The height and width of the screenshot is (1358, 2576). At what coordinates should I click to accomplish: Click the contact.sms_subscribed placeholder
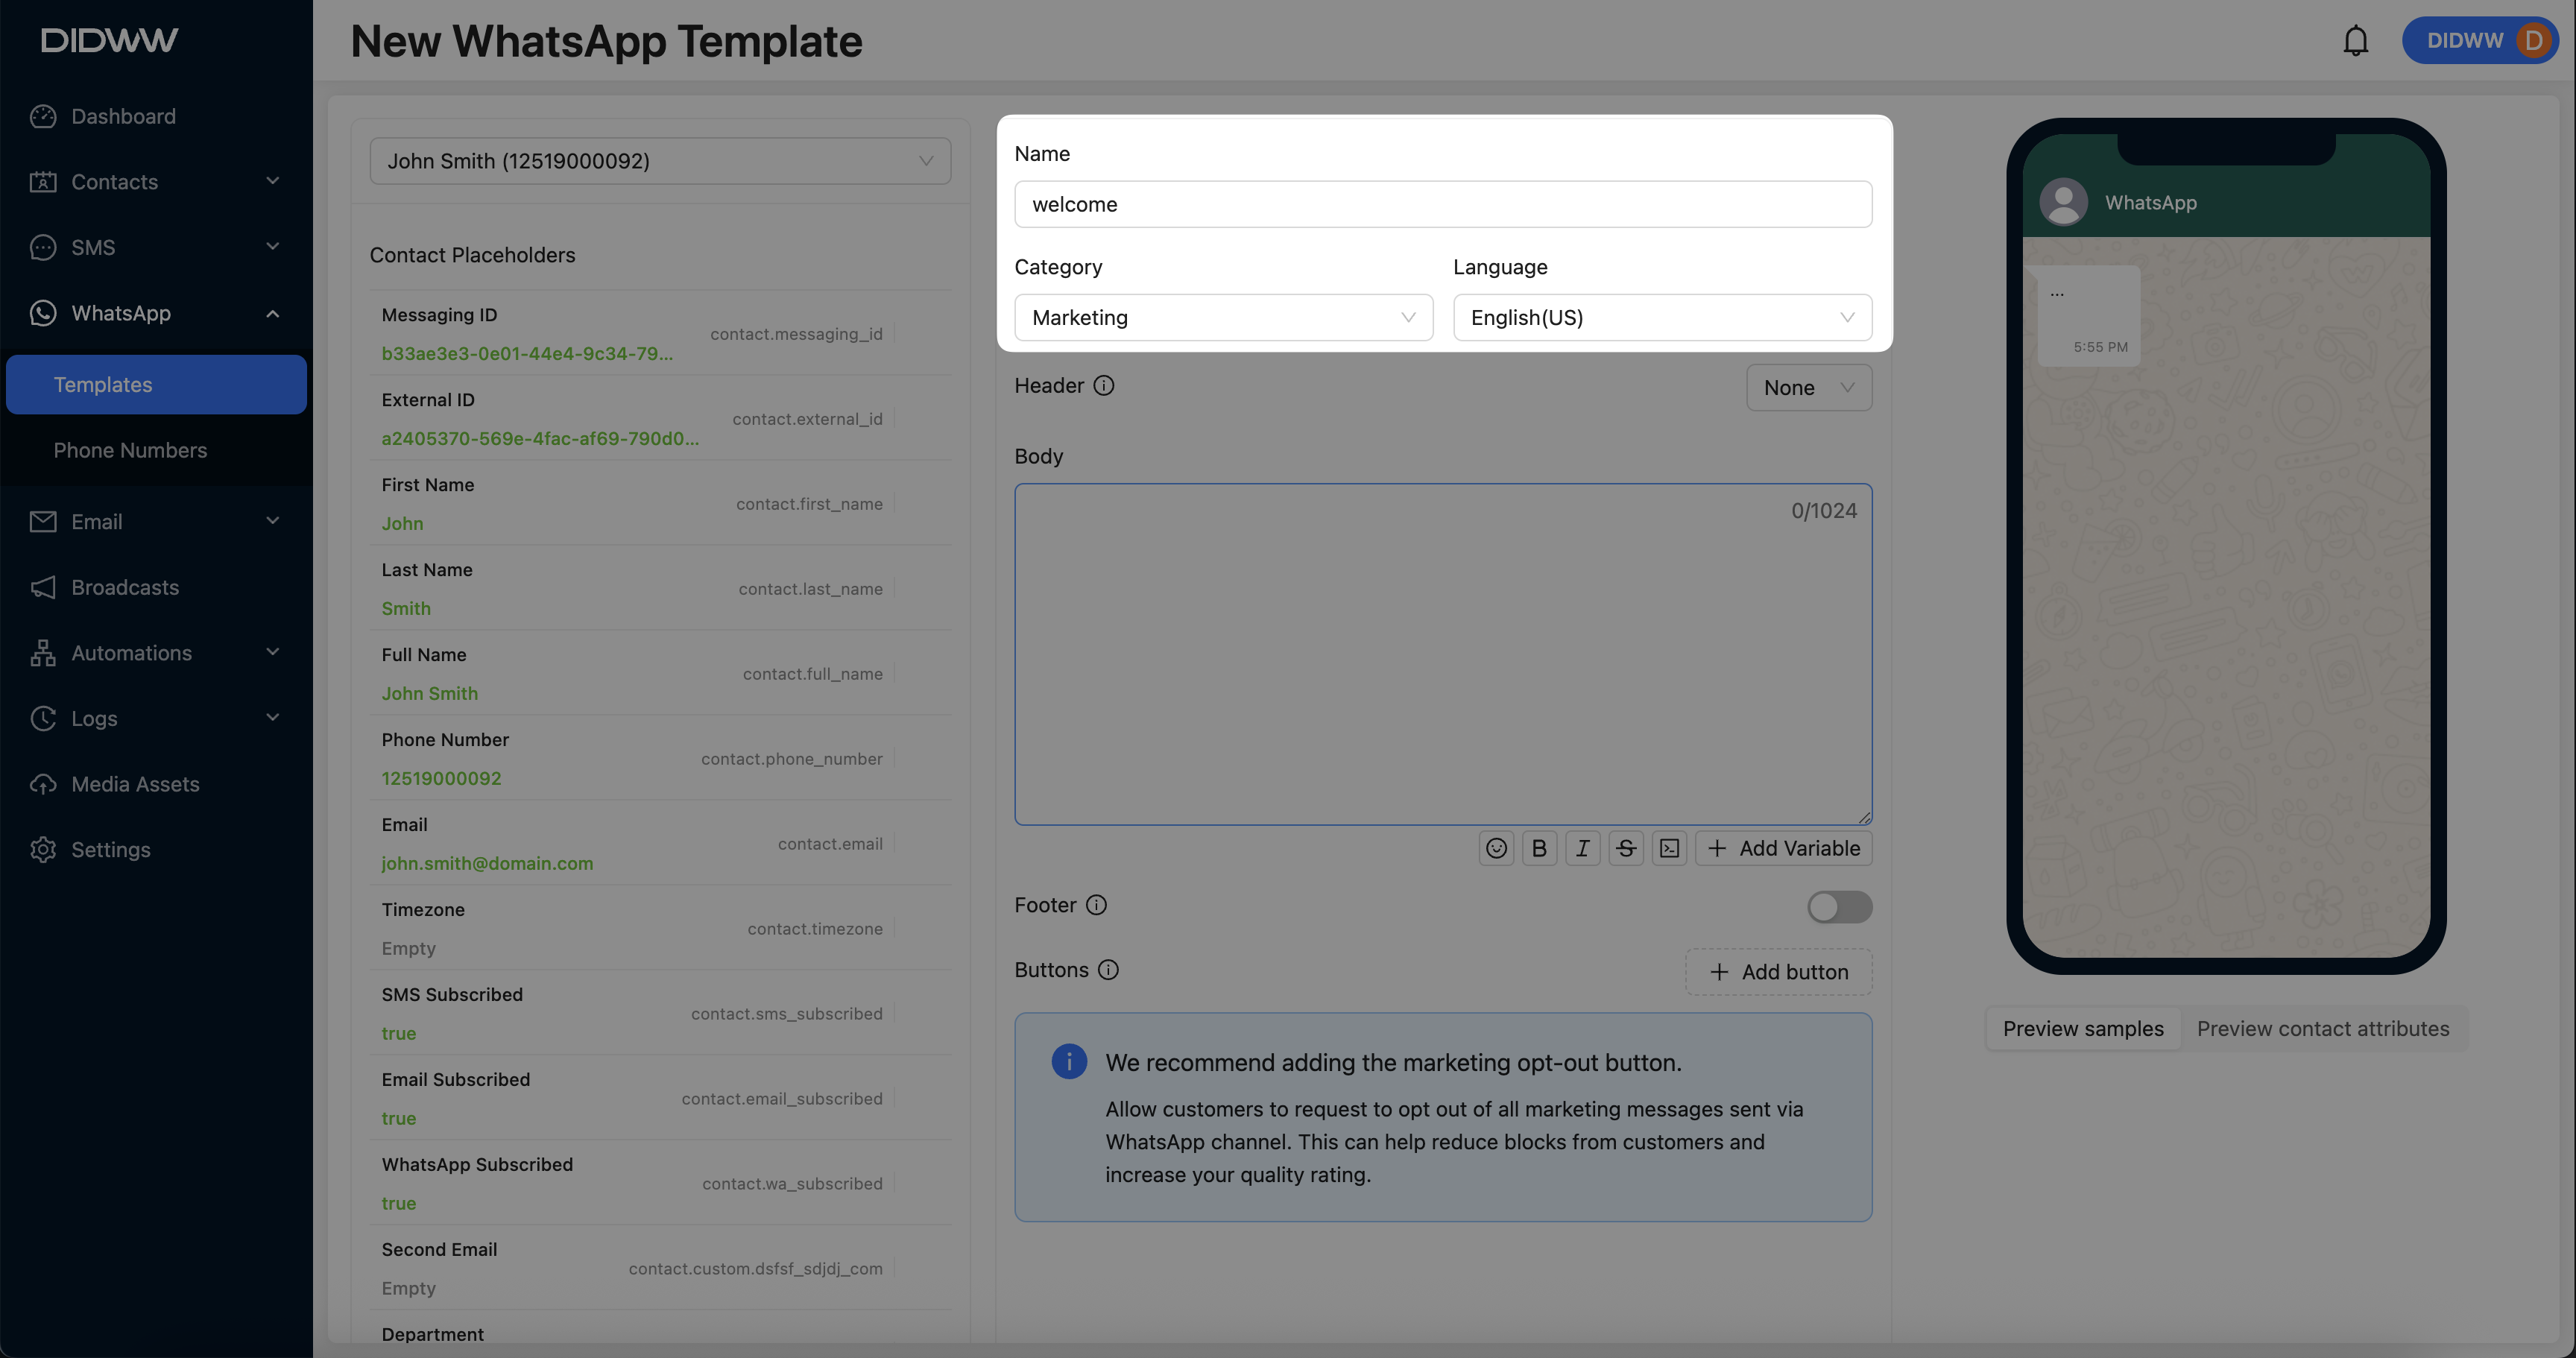pyautogui.click(x=786, y=1014)
